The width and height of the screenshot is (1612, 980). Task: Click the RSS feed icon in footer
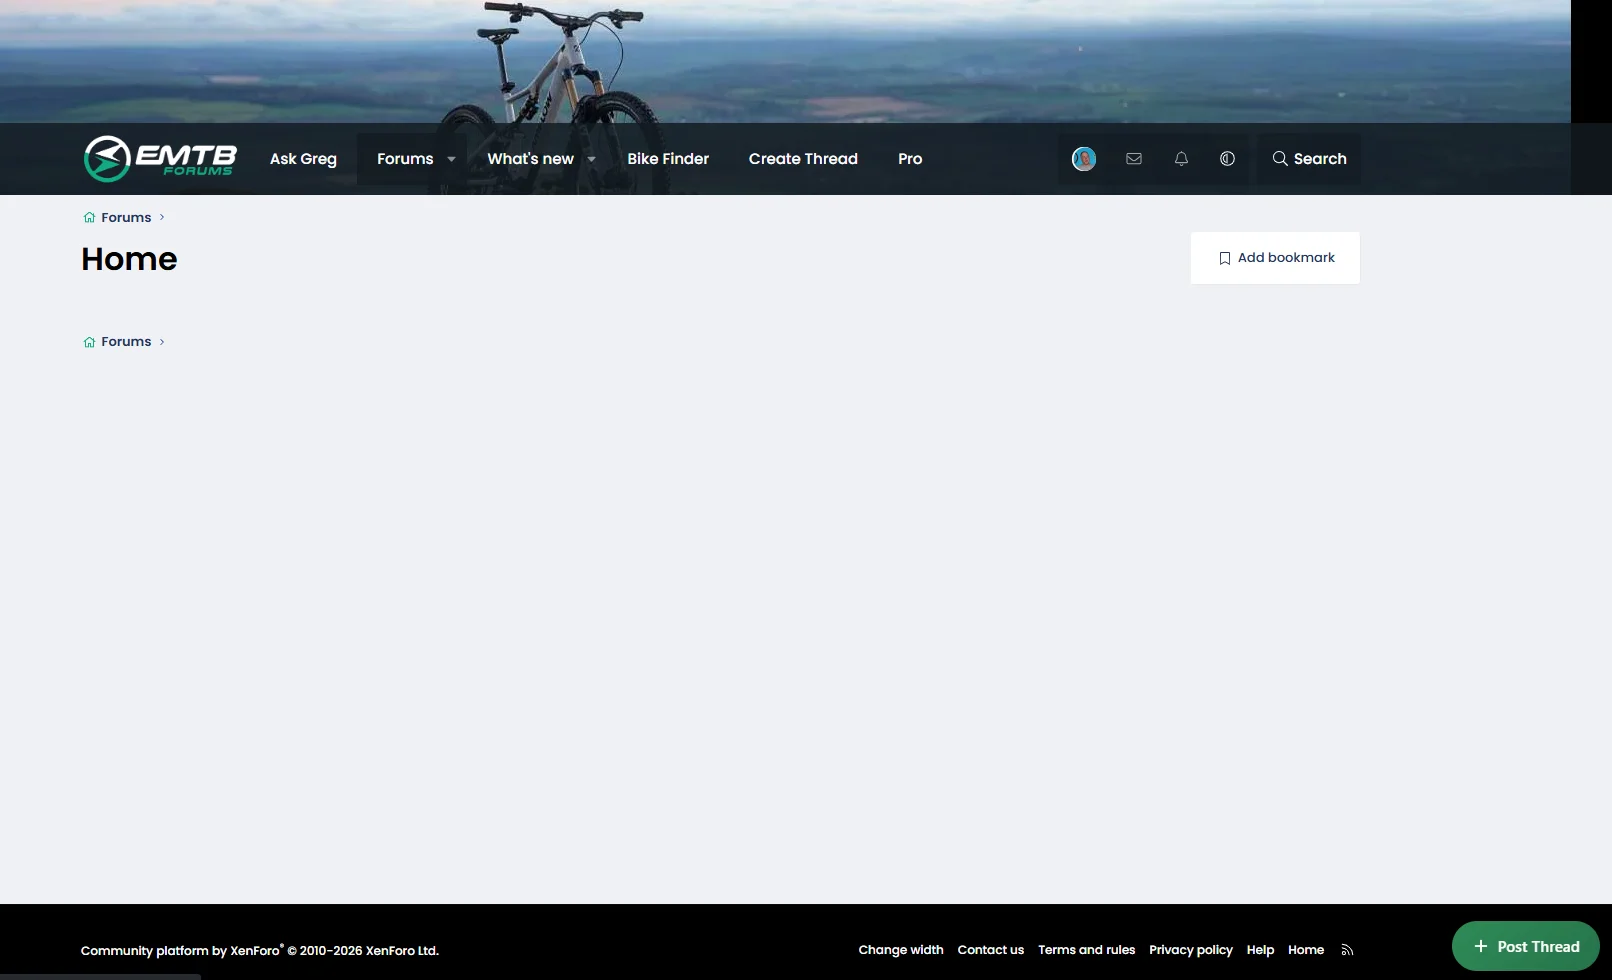point(1347,950)
